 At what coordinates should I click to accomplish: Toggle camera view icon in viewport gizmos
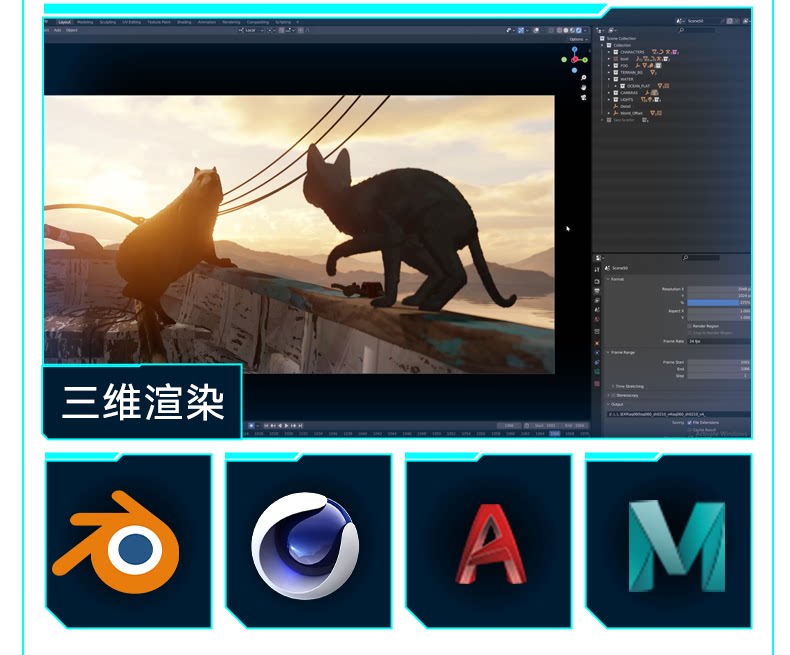click(583, 98)
